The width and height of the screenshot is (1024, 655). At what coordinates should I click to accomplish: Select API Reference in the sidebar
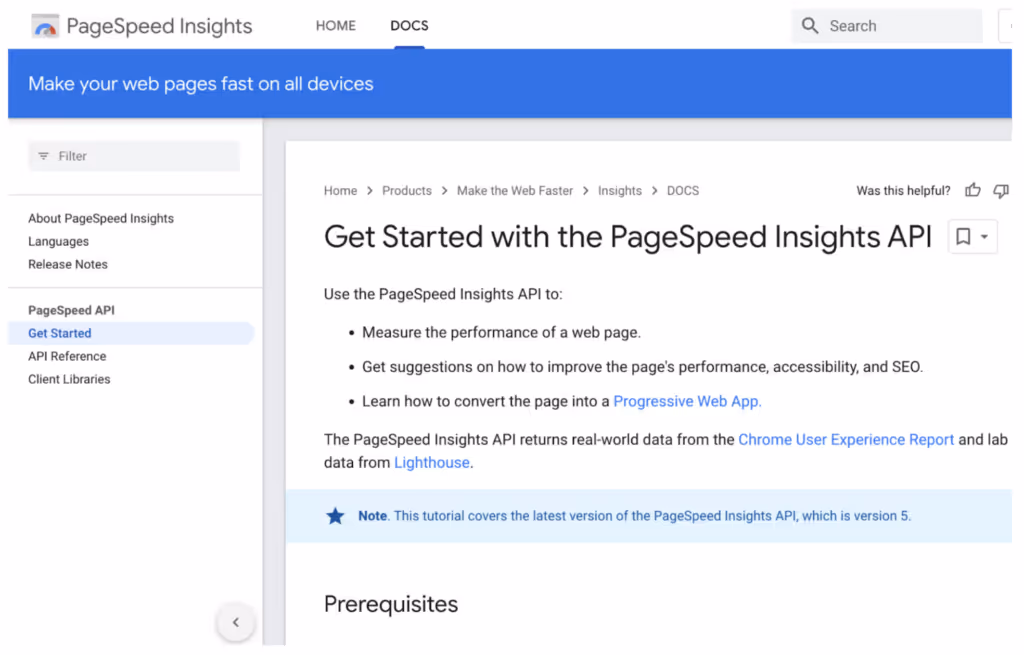(67, 356)
